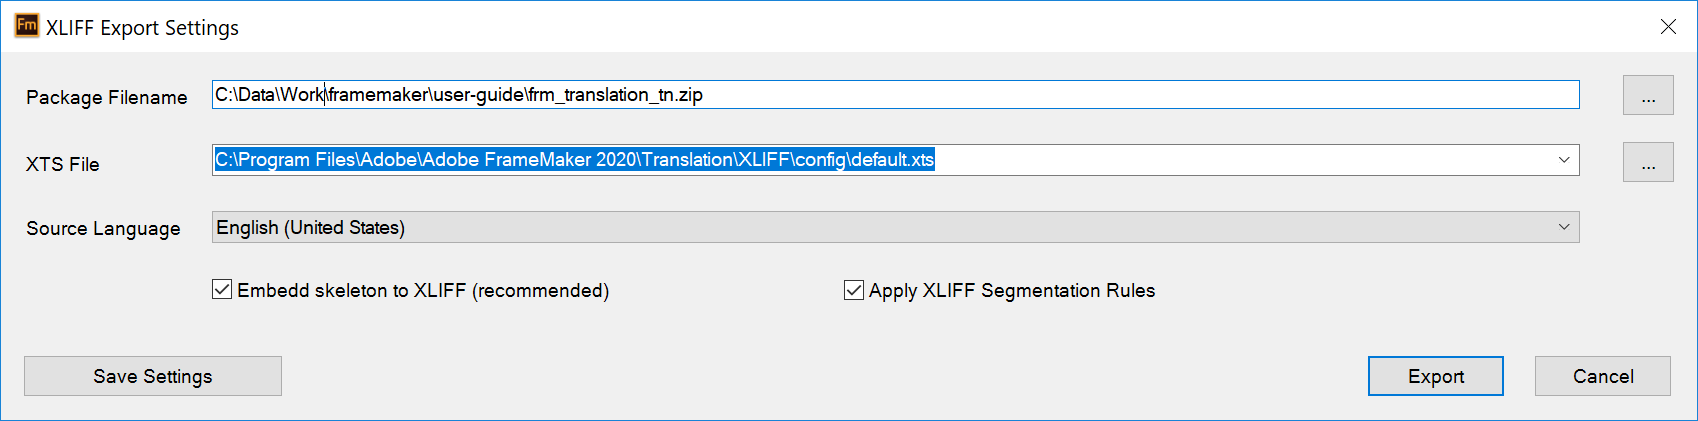The height and width of the screenshot is (421, 1698).
Task: Uncheck the Embedd skeleton to XLIFF checkbox
Action: (x=222, y=290)
